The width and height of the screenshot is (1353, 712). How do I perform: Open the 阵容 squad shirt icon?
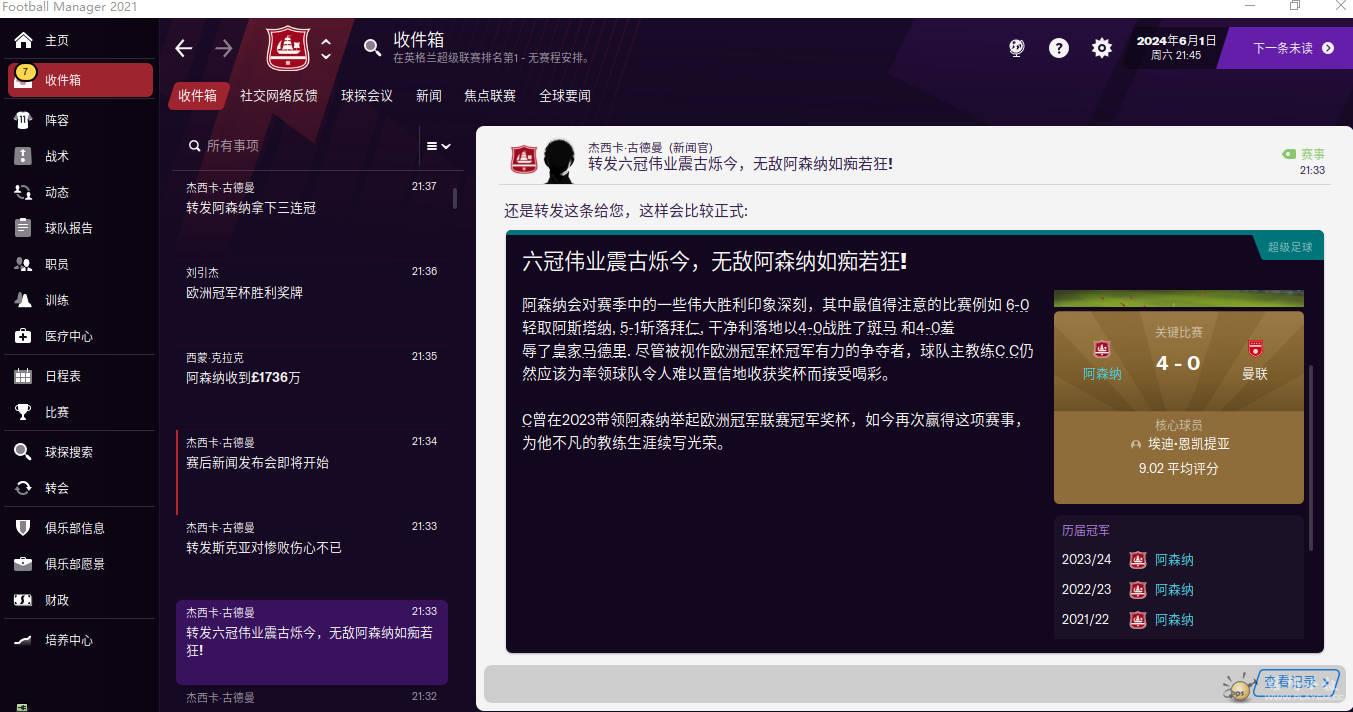23,120
